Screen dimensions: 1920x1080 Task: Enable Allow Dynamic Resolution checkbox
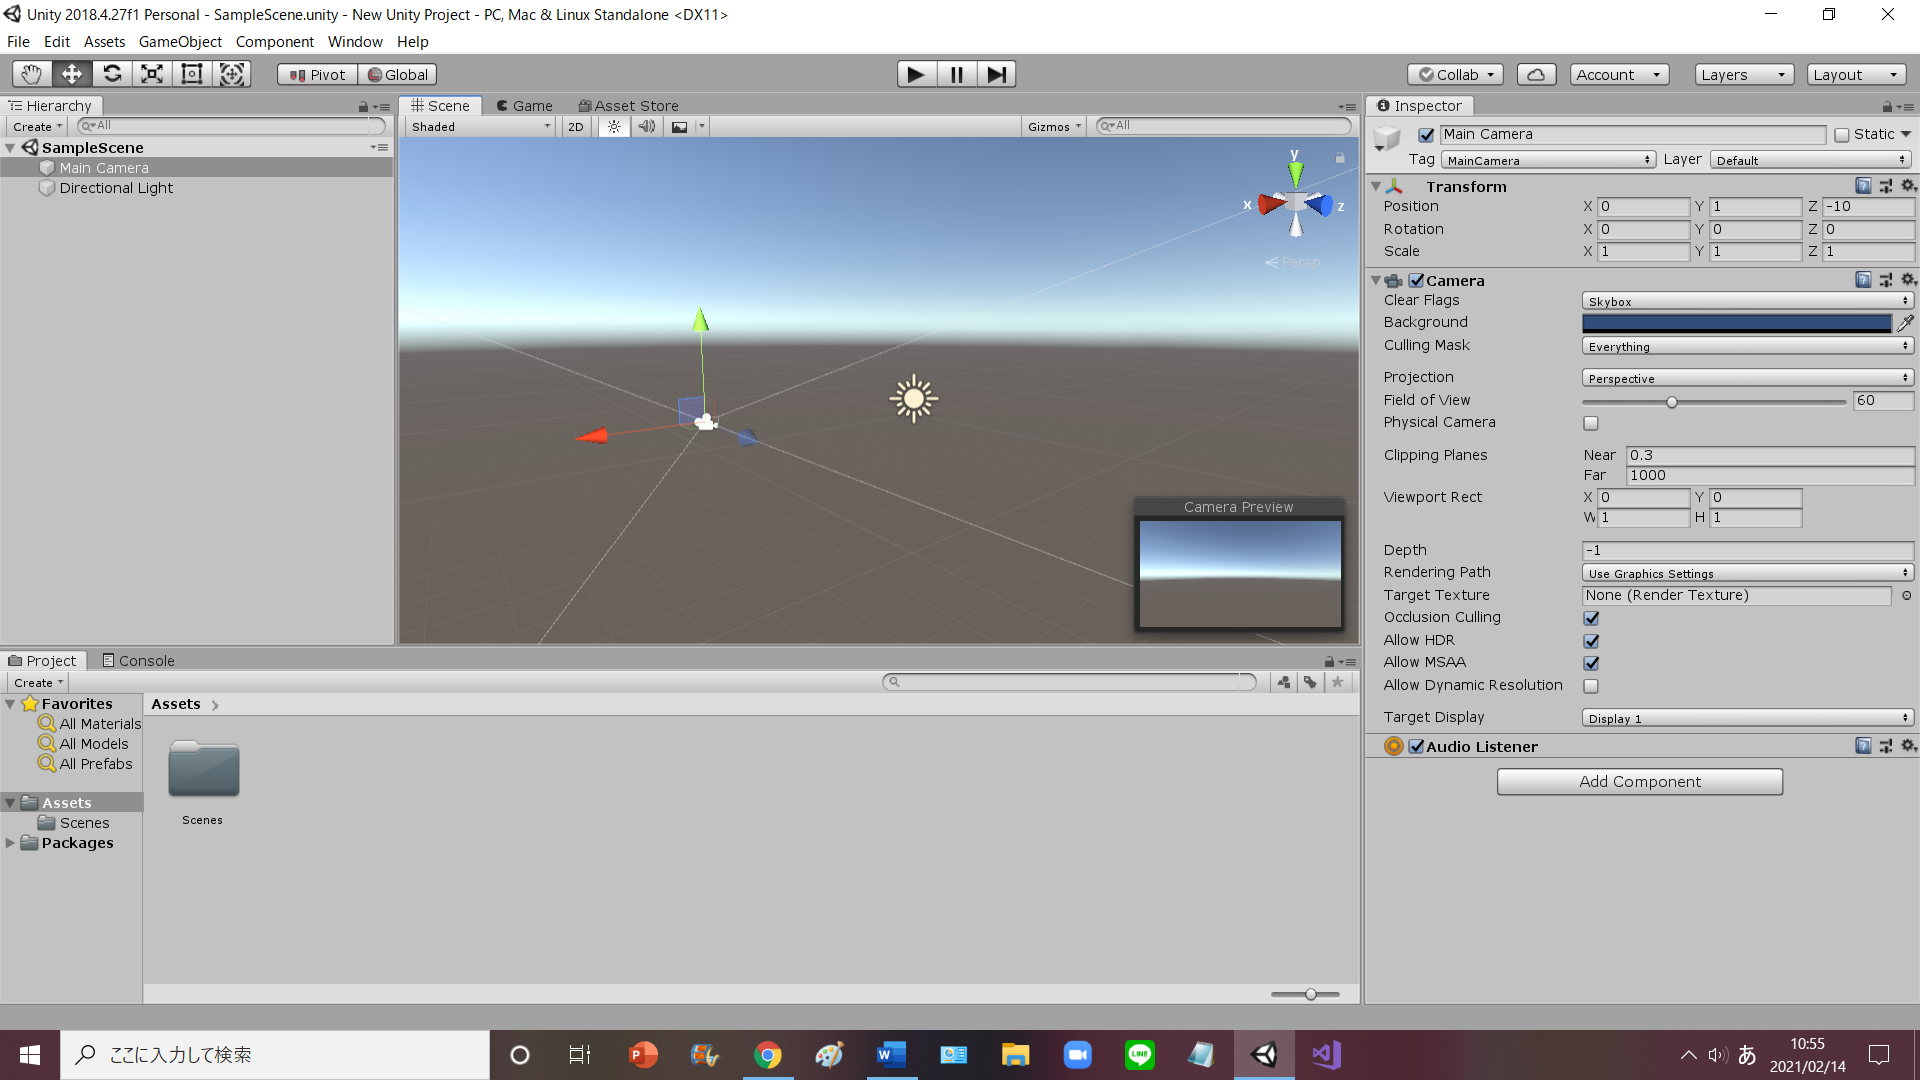(x=1591, y=686)
